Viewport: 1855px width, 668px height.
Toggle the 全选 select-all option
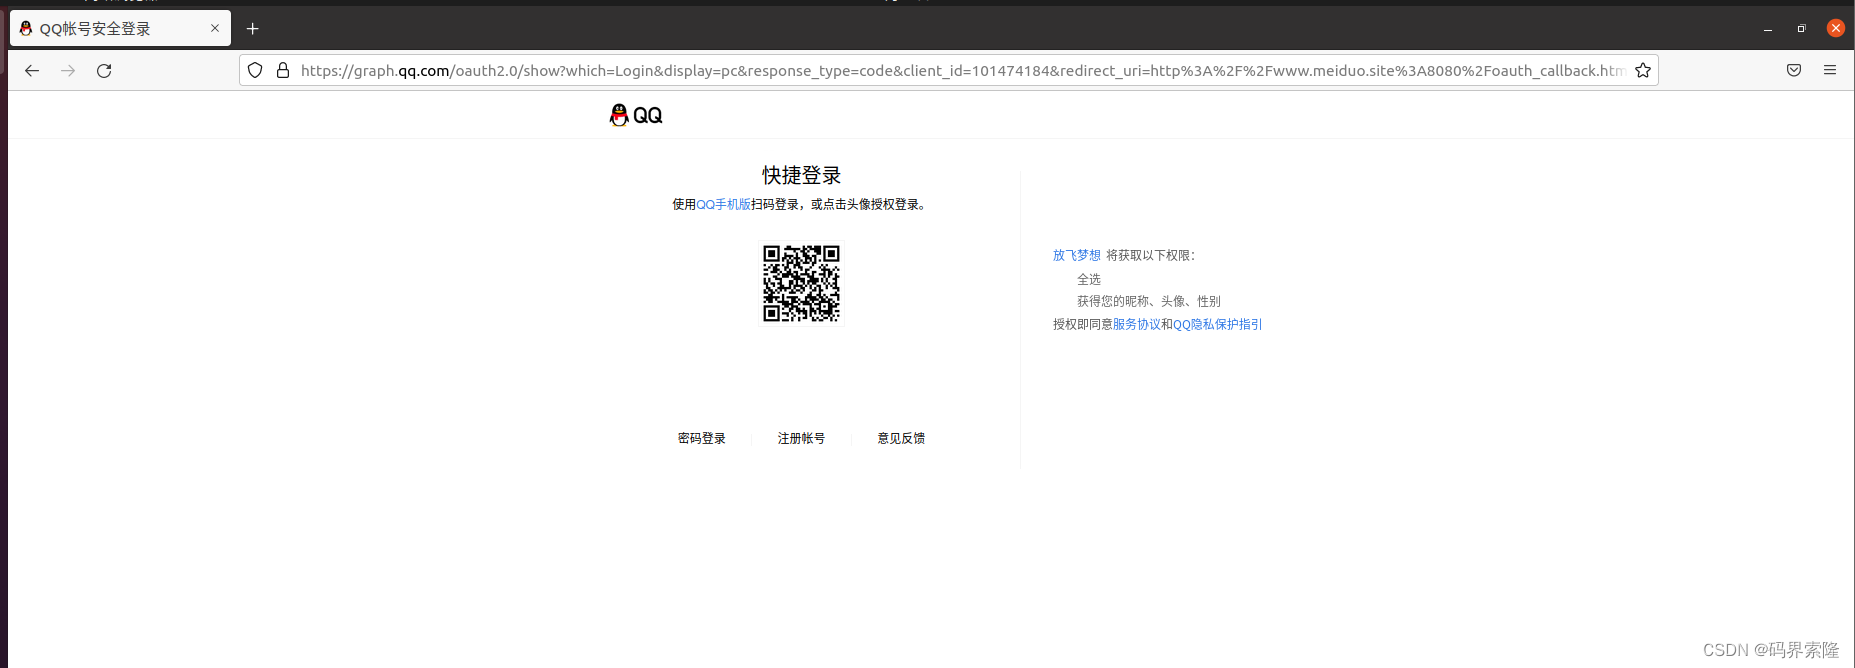click(1089, 279)
